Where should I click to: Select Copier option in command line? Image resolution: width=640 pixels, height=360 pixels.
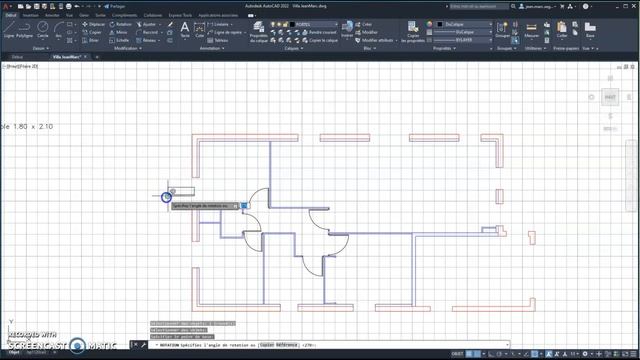(267, 345)
